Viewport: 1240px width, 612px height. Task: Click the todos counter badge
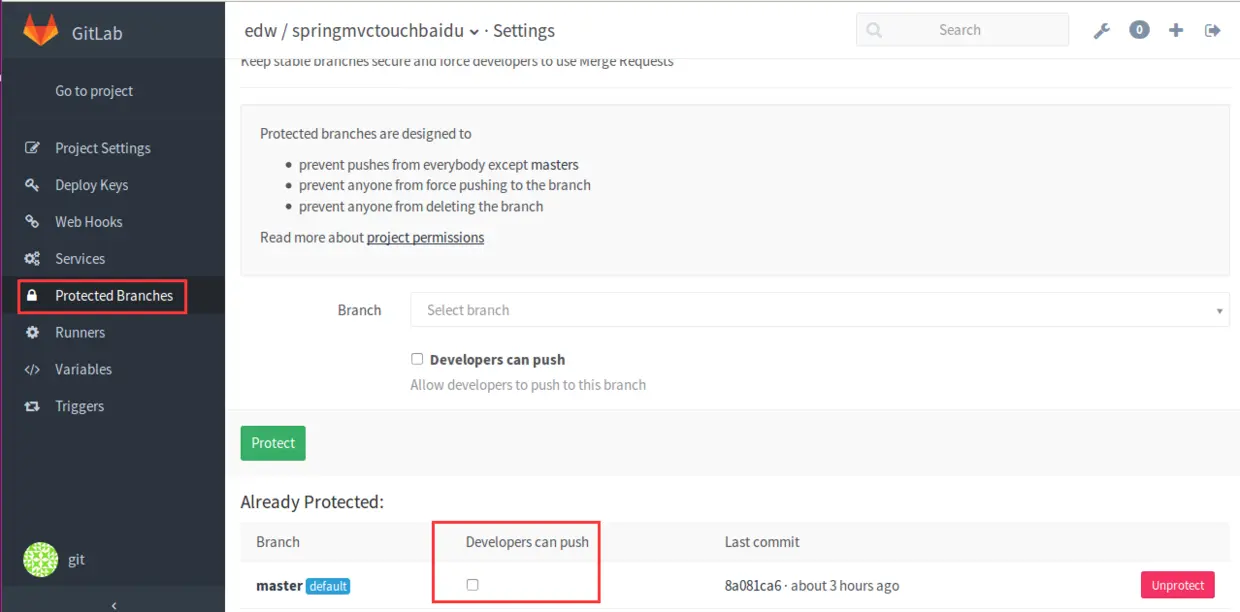pyautogui.click(x=1139, y=30)
